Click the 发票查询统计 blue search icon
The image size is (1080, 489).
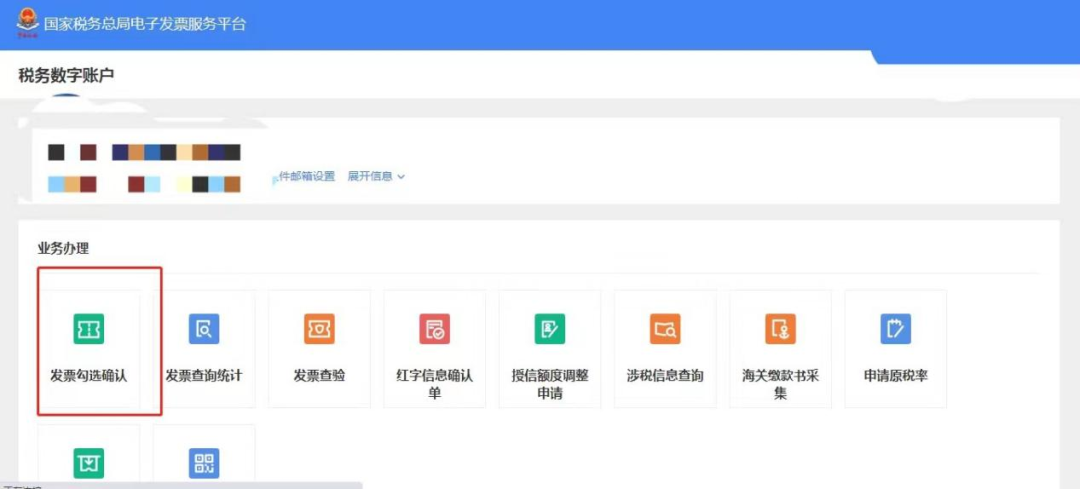(x=204, y=328)
